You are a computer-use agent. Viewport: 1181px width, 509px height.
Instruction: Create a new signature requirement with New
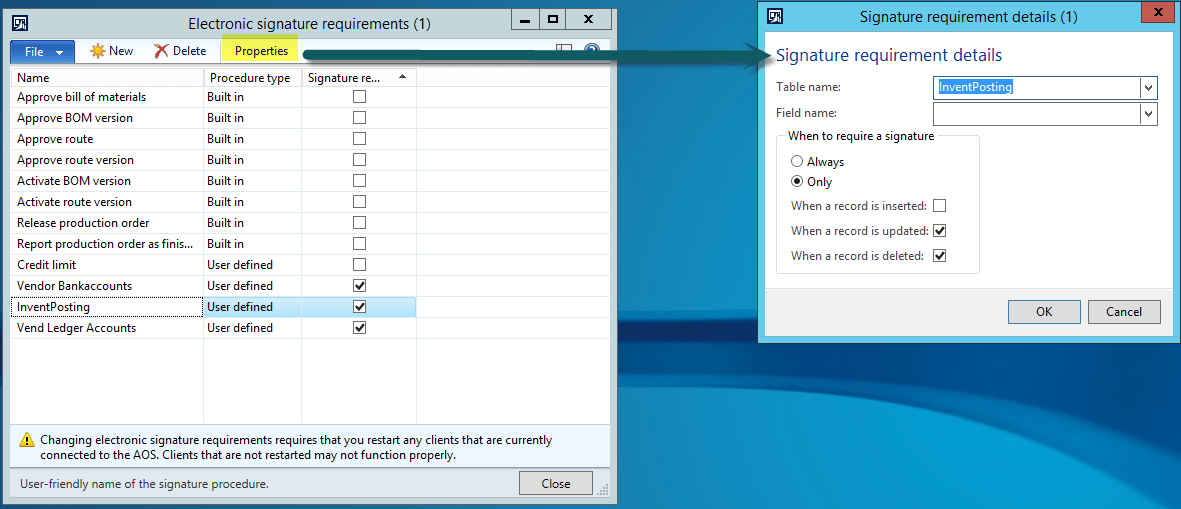pyautogui.click(x=111, y=51)
